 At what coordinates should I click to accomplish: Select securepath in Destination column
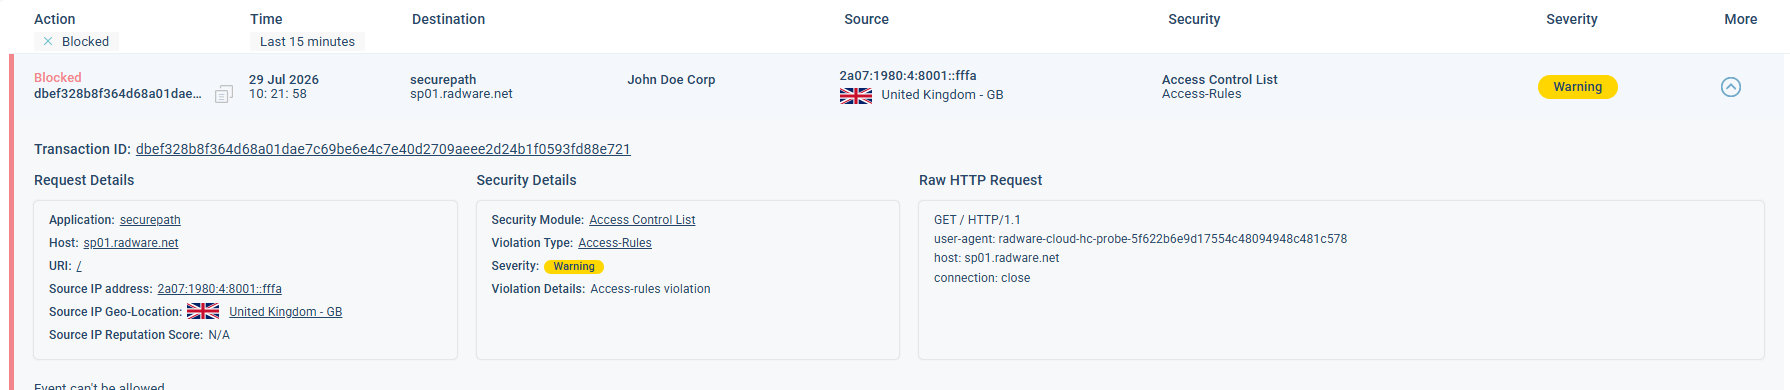click(443, 80)
